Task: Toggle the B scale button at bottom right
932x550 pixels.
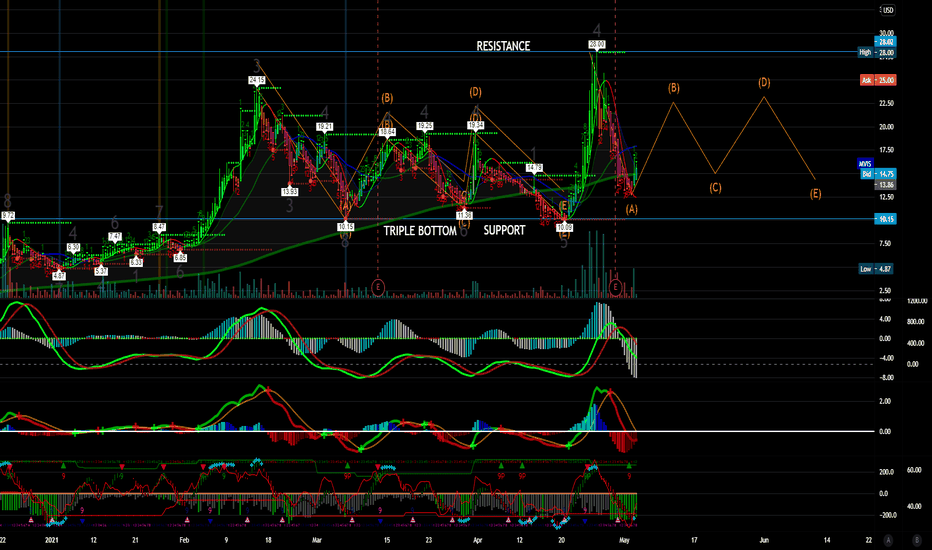Action: click(x=916, y=540)
